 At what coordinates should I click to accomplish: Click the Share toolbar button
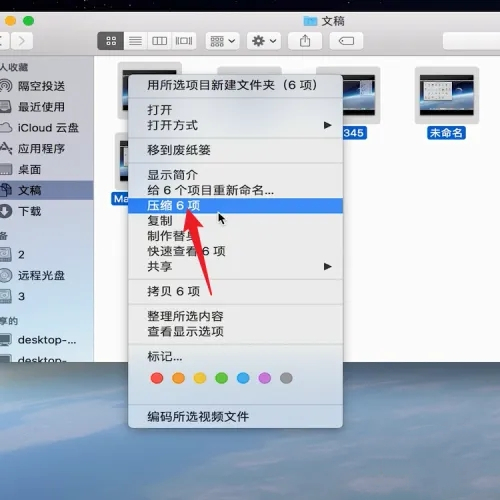(305, 41)
